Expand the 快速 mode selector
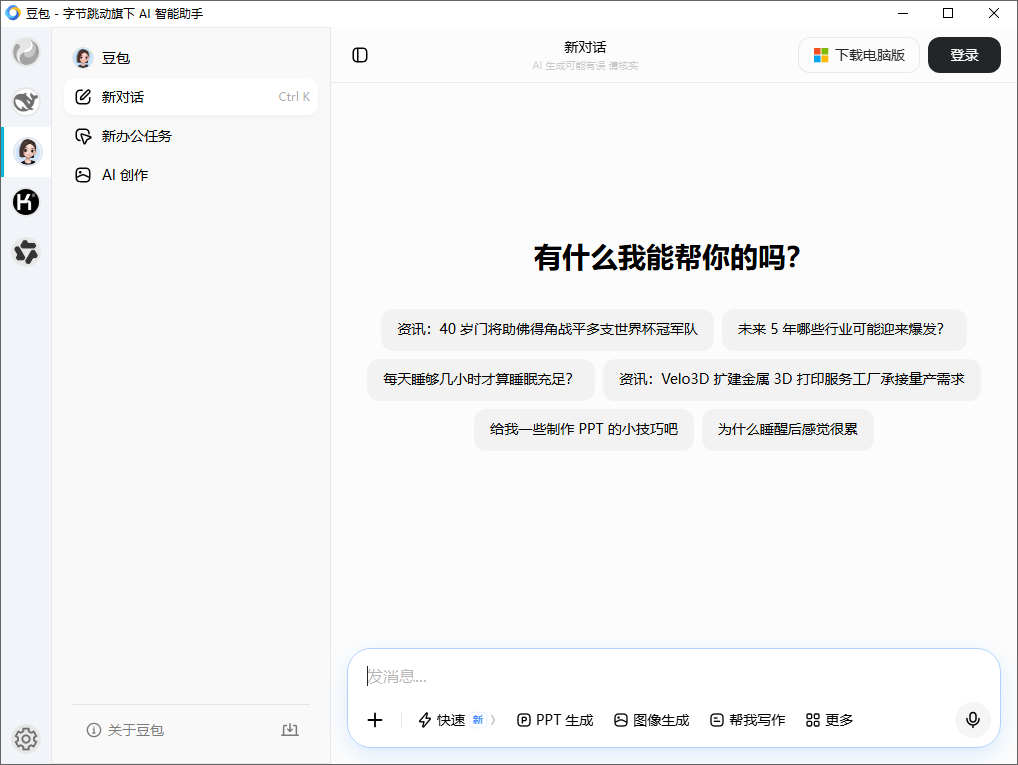Screen dimensions: 1018x765 point(457,720)
